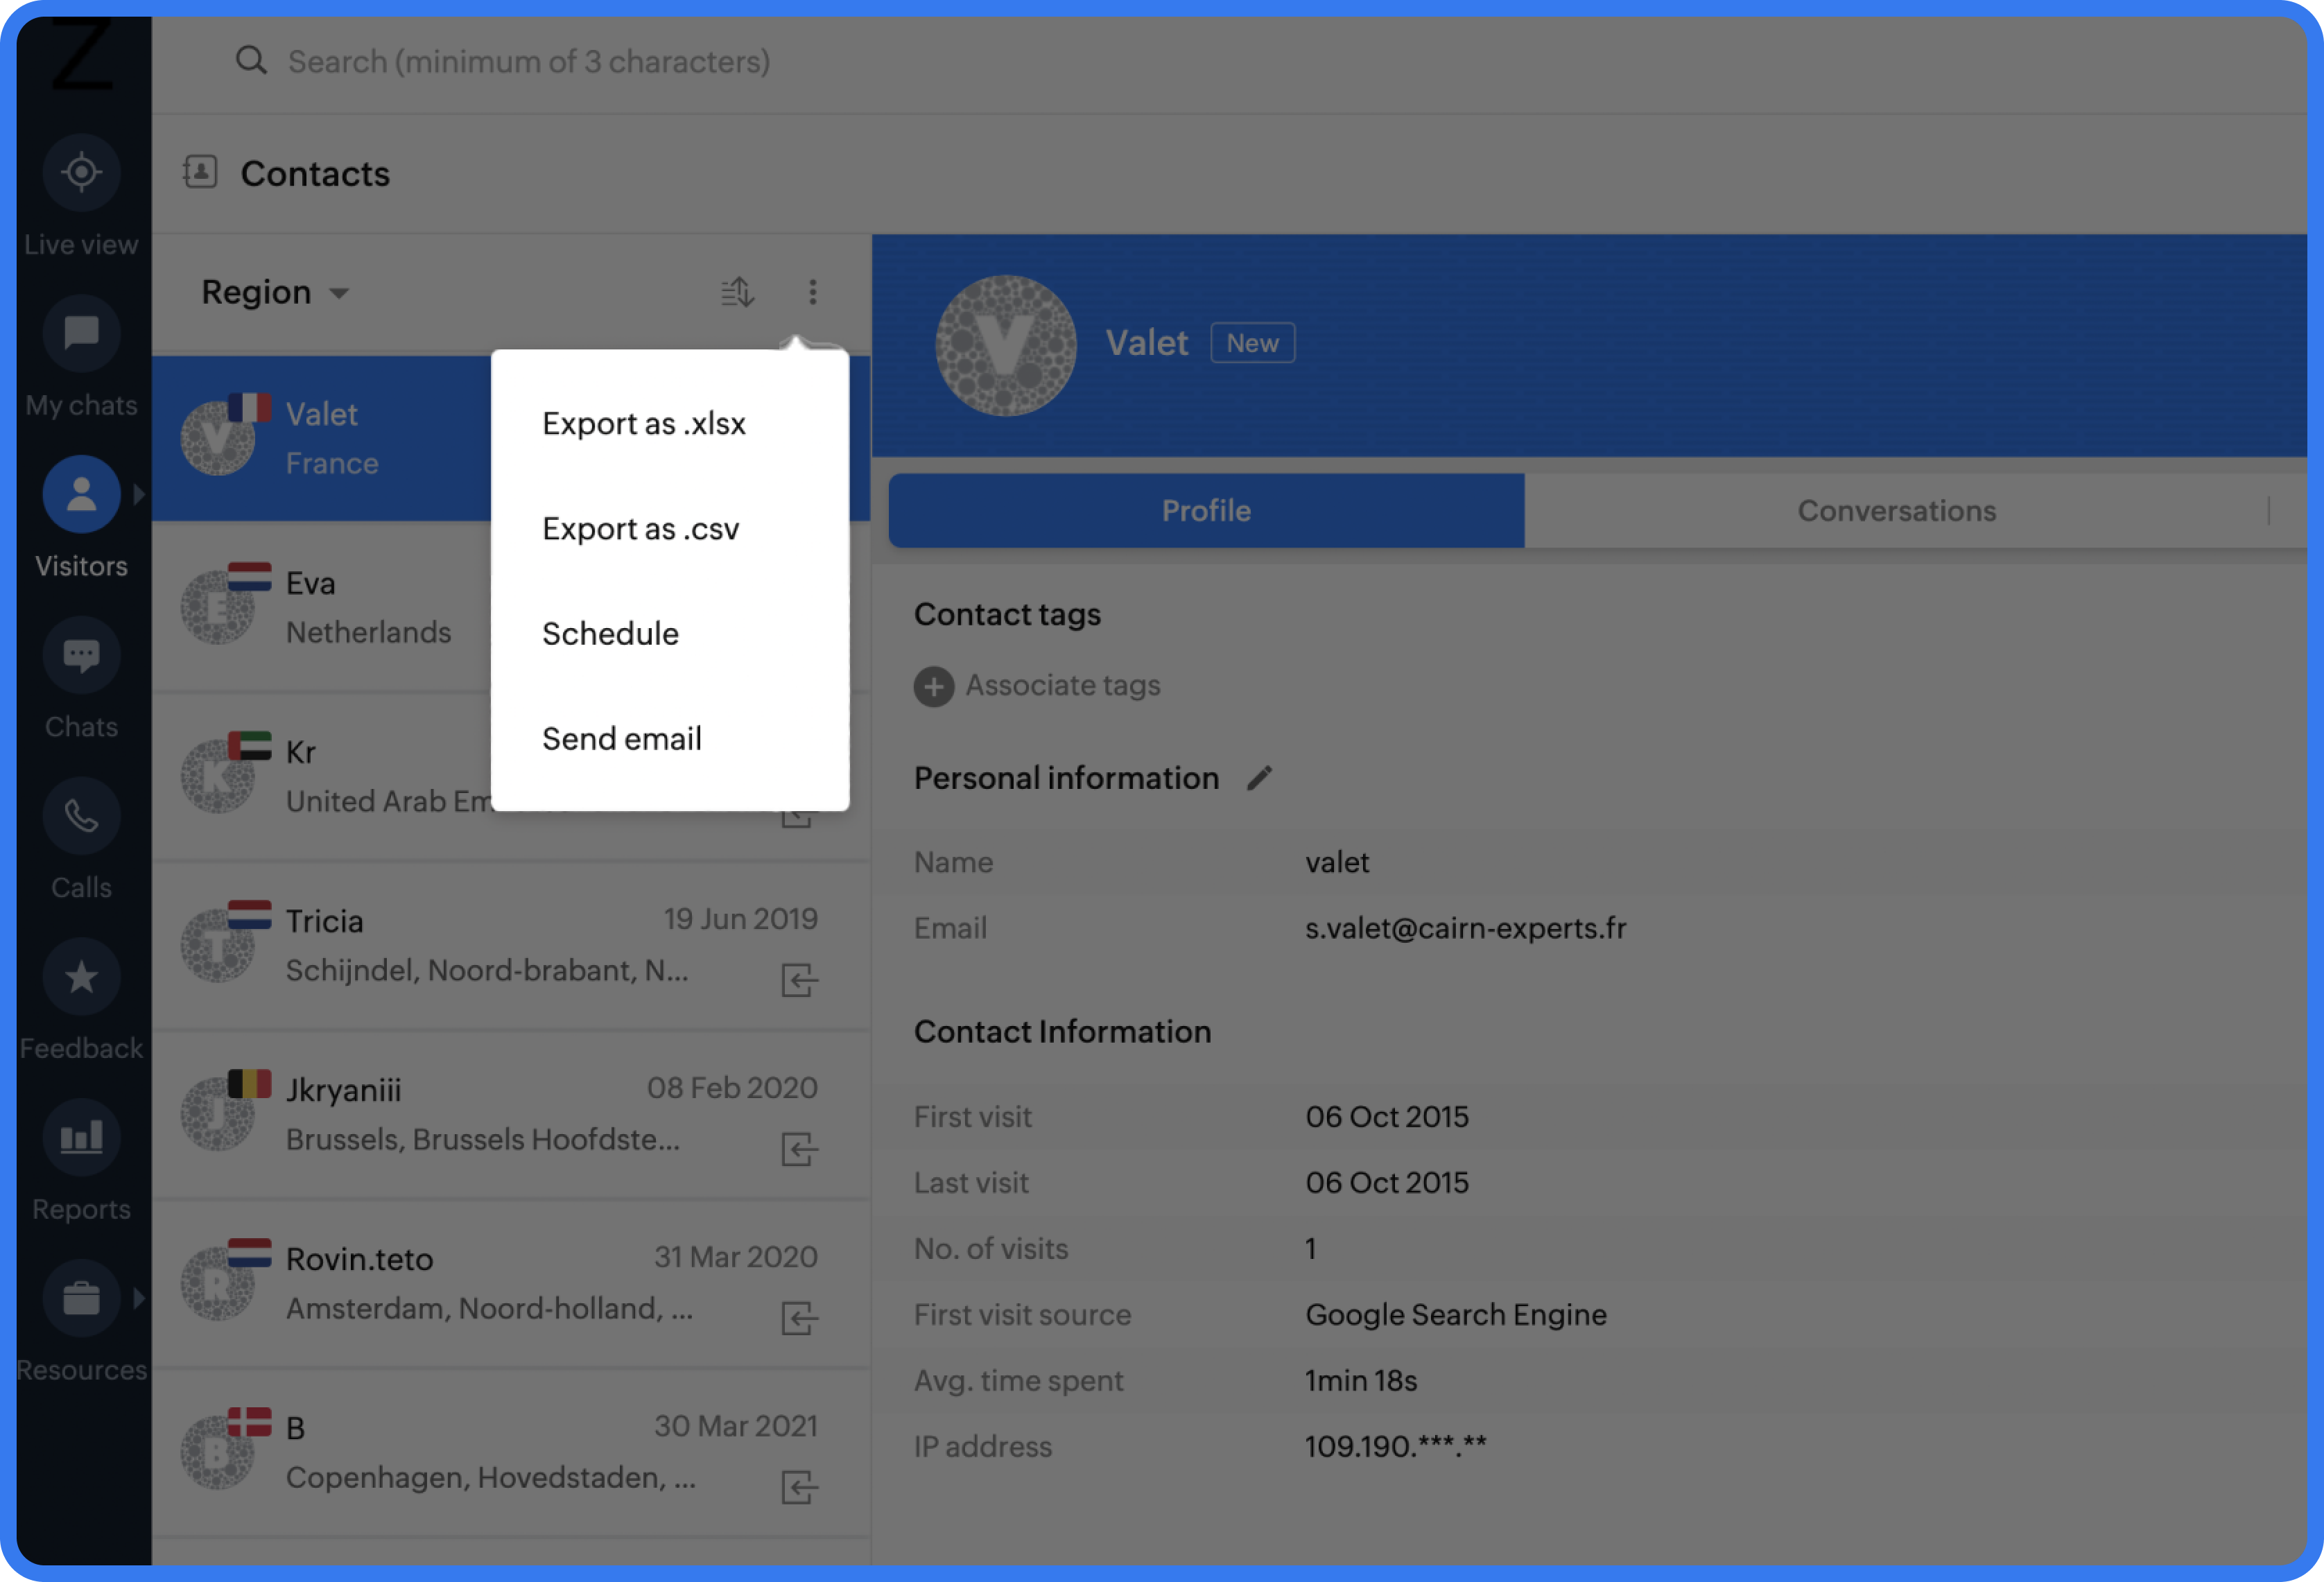2324x1582 pixels.
Task: Open Feedback star icon
Action: 81,977
